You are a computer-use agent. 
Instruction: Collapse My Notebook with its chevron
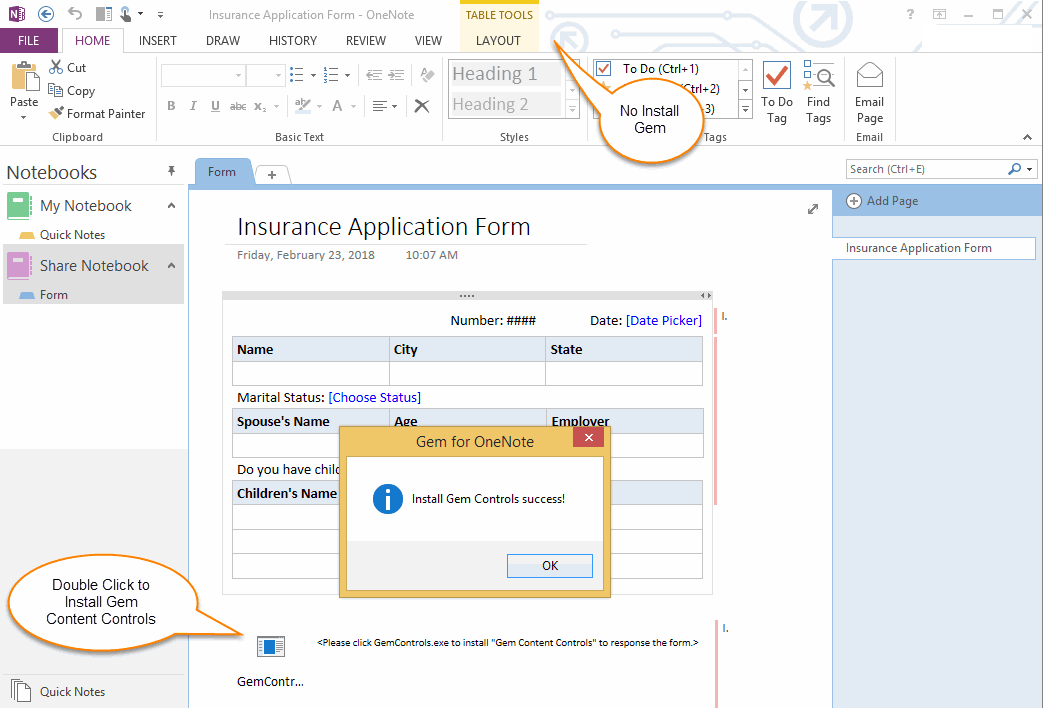(172, 206)
